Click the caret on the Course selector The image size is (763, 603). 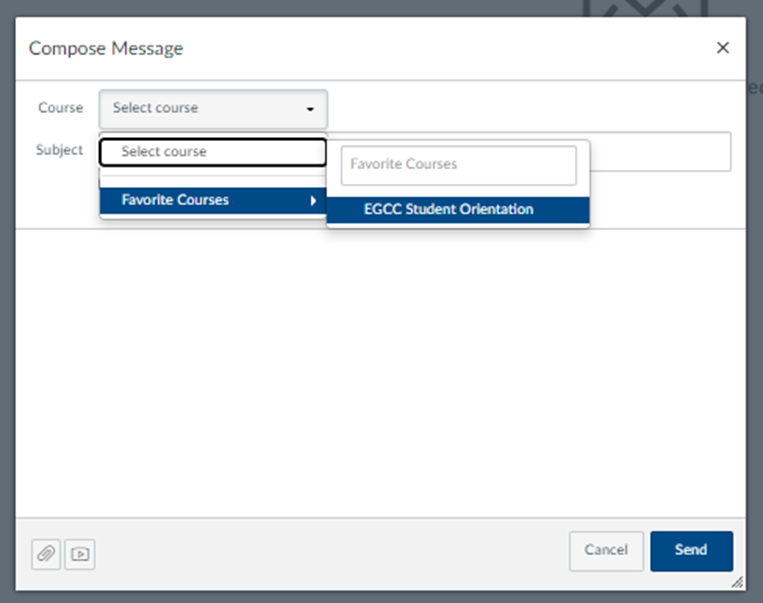[x=310, y=109]
